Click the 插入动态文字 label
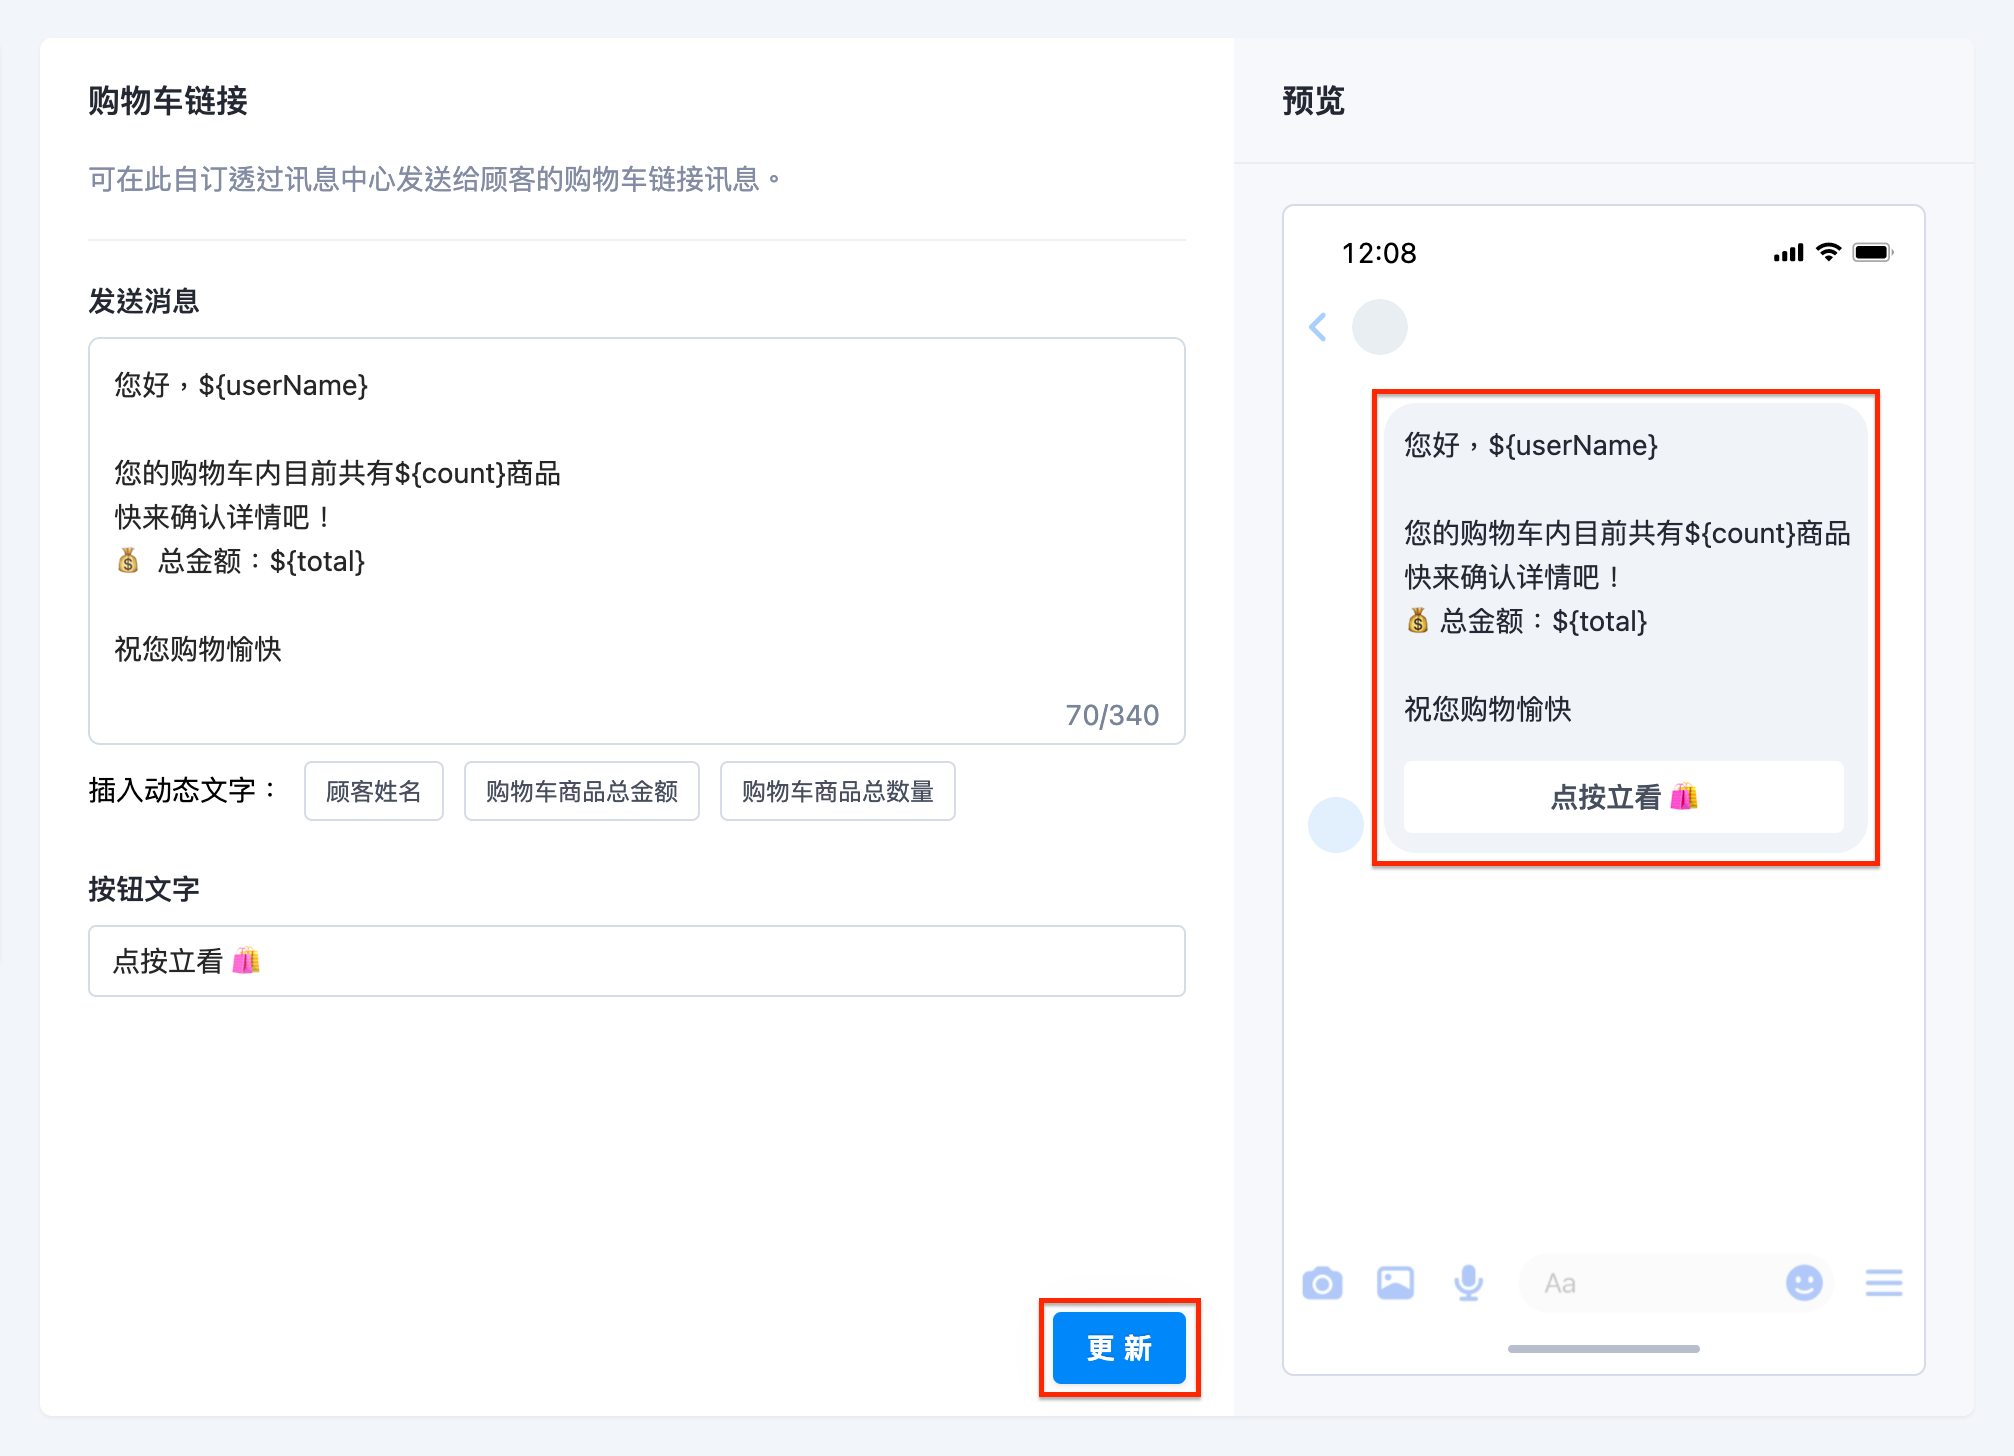The width and height of the screenshot is (2014, 1456). [182, 791]
